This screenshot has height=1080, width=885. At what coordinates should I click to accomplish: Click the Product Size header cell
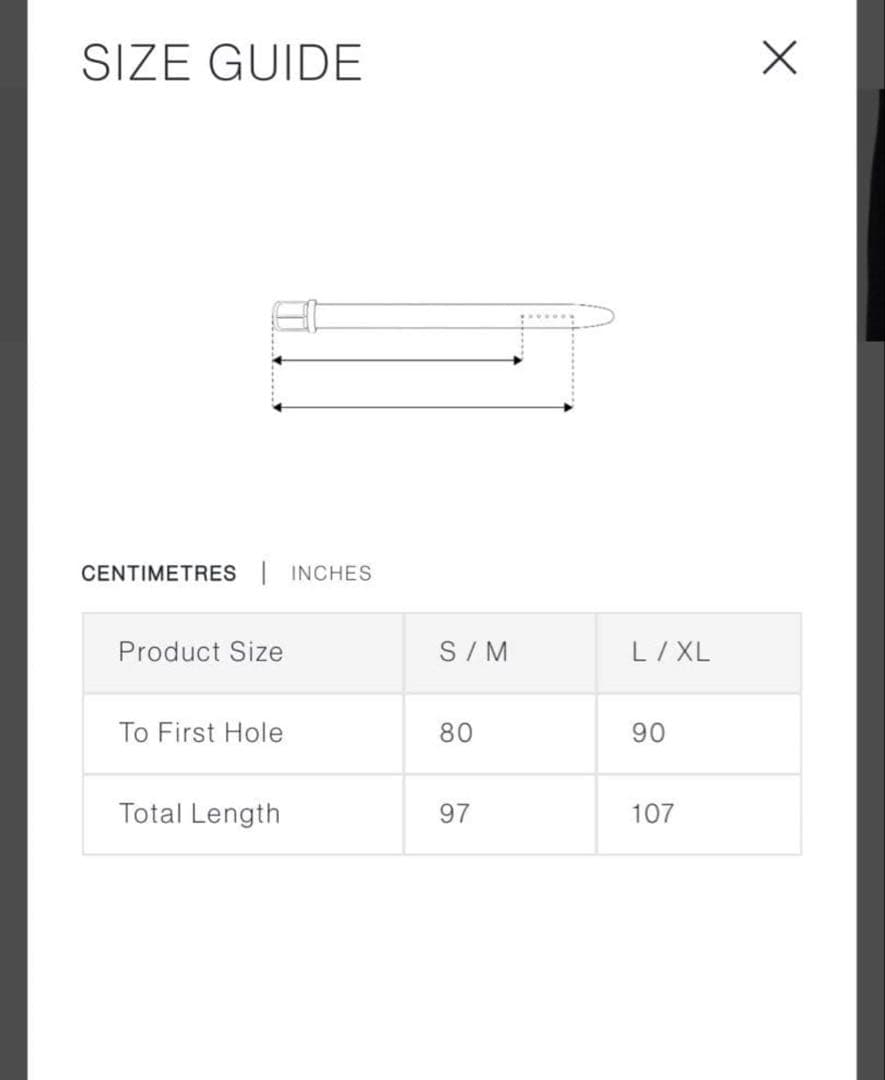click(x=200, y=652)
